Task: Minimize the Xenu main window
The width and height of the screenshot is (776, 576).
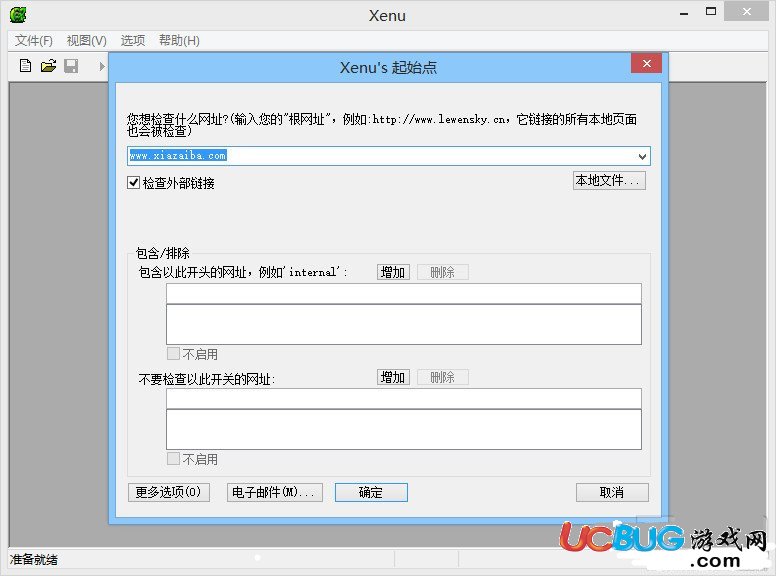Action: (x=684, y=14)
